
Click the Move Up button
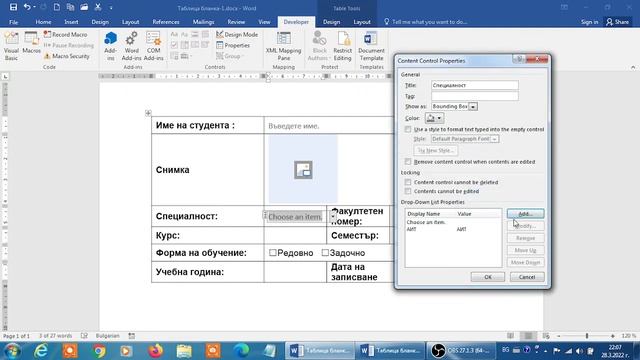pos(525,250)
